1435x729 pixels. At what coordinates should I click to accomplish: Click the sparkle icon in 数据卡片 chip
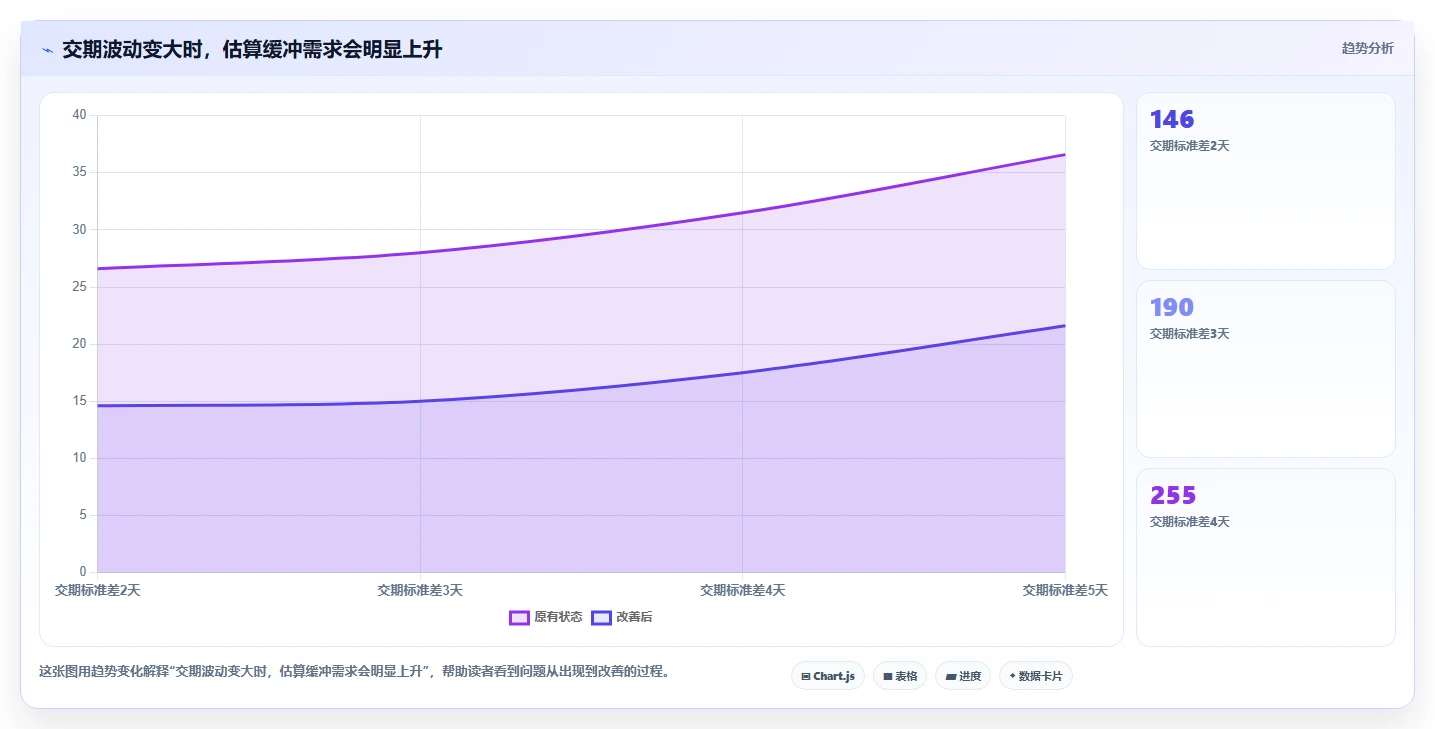tap(1013, 676)
